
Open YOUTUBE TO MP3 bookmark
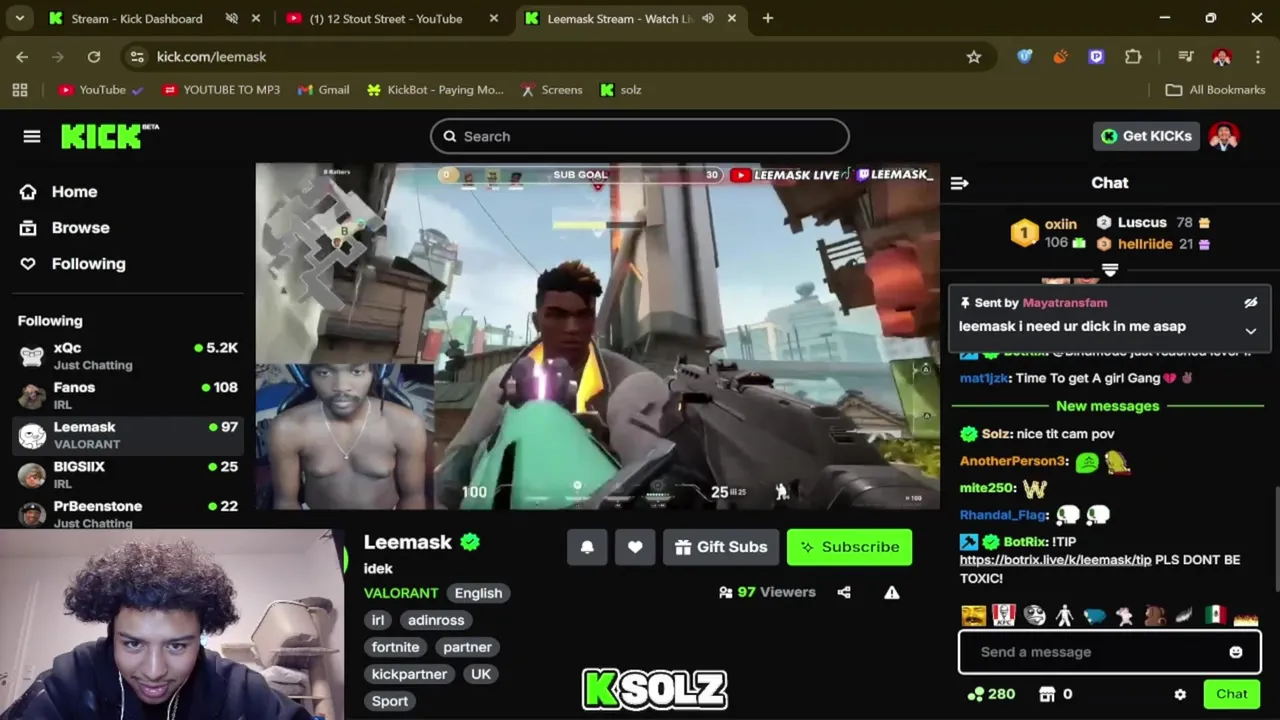pos(221,90)
